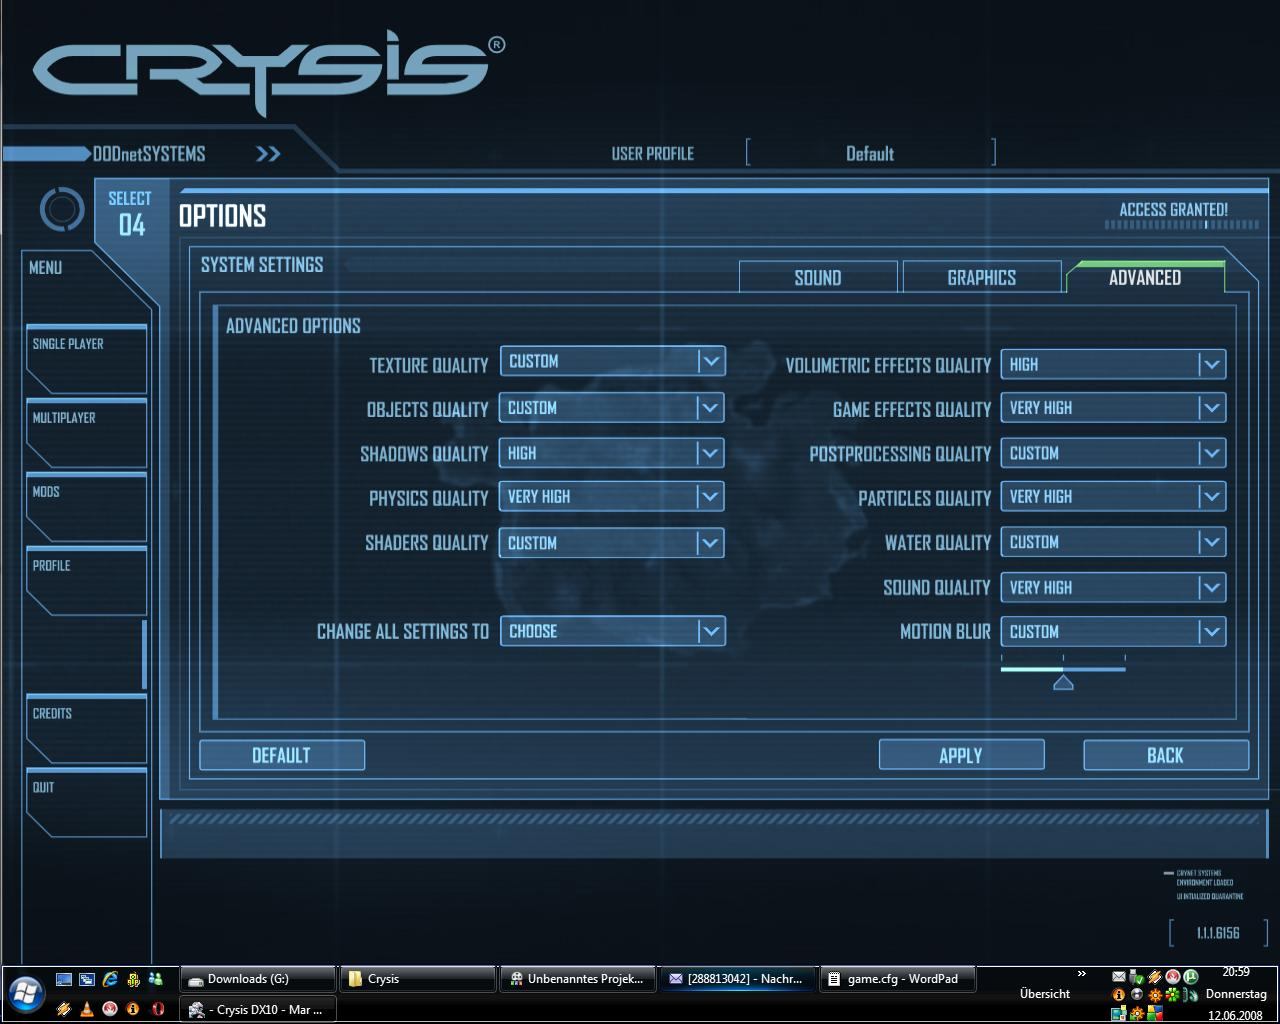Image resolution: width=1280 pixels, height=1024 pixels.
Task: Click the Winamp quick launch icon
Action: pyautogui.click(x=64, y=1009)
